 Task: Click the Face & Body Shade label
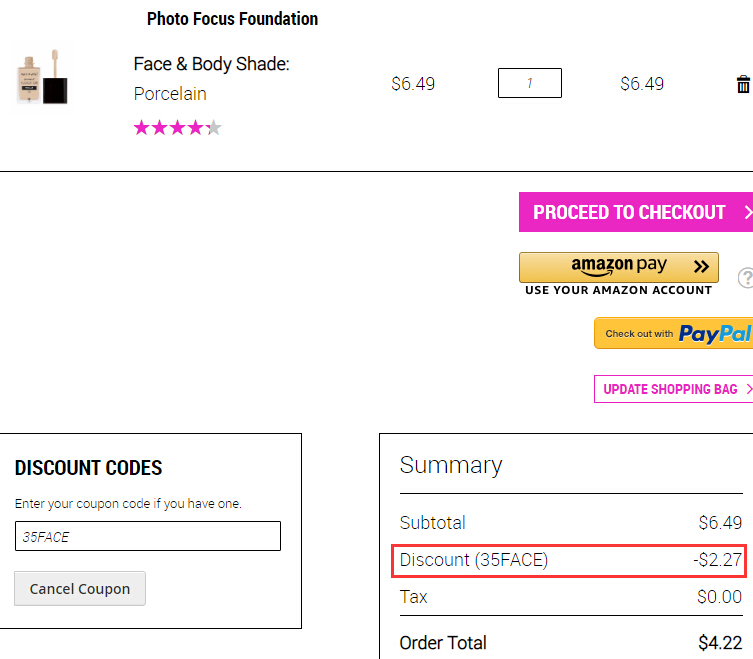pos(211,64)
